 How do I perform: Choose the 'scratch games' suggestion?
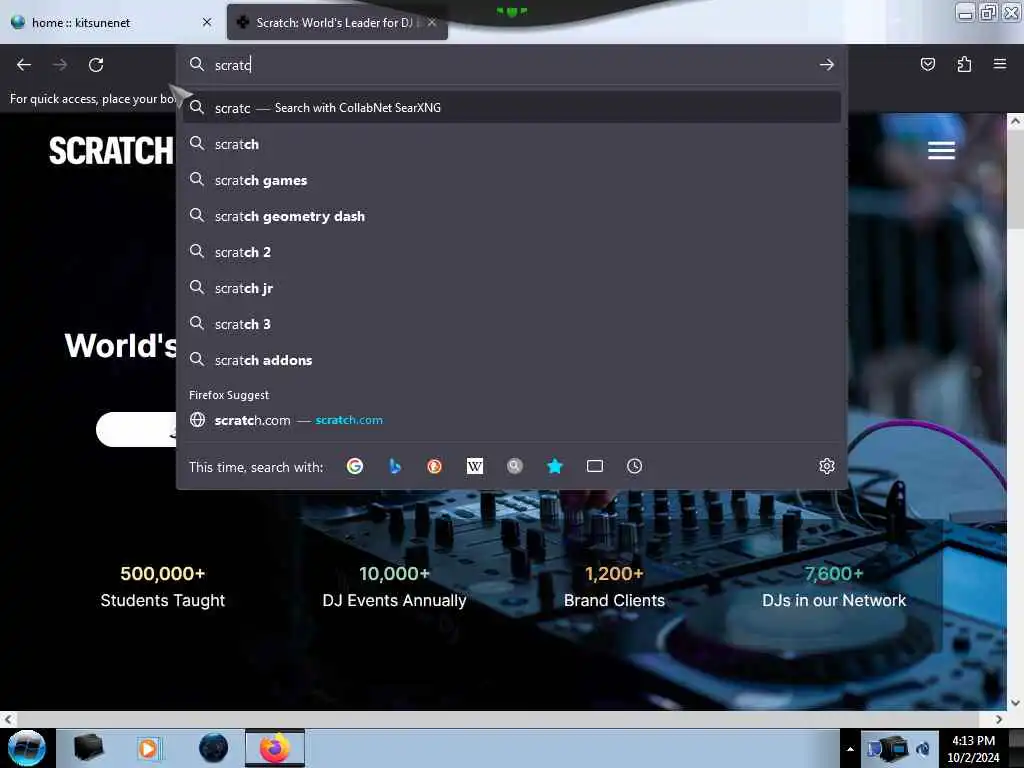[x=512, y=180]
